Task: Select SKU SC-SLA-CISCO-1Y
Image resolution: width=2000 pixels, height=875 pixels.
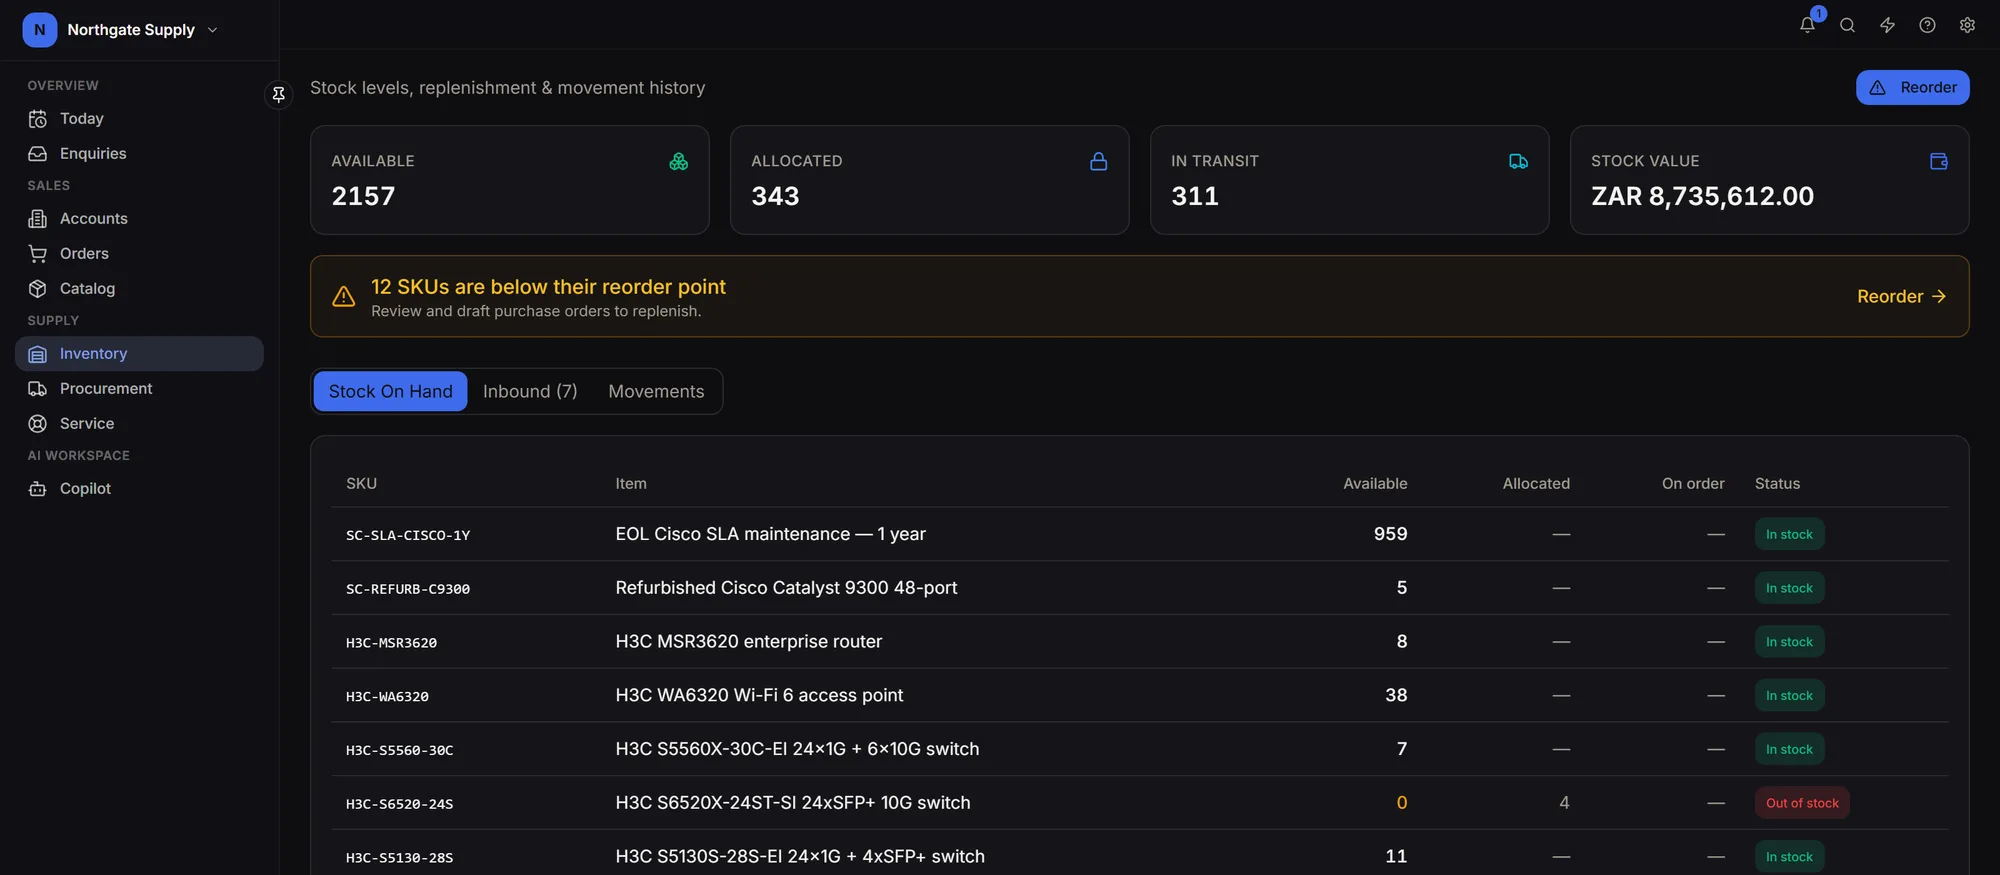Action: tap(408, 535)
